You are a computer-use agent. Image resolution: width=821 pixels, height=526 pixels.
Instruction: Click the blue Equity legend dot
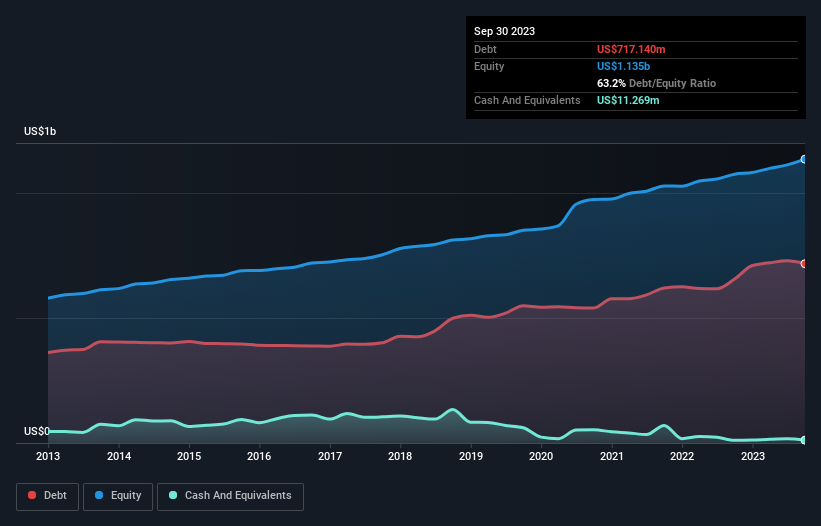pos(99,495)
